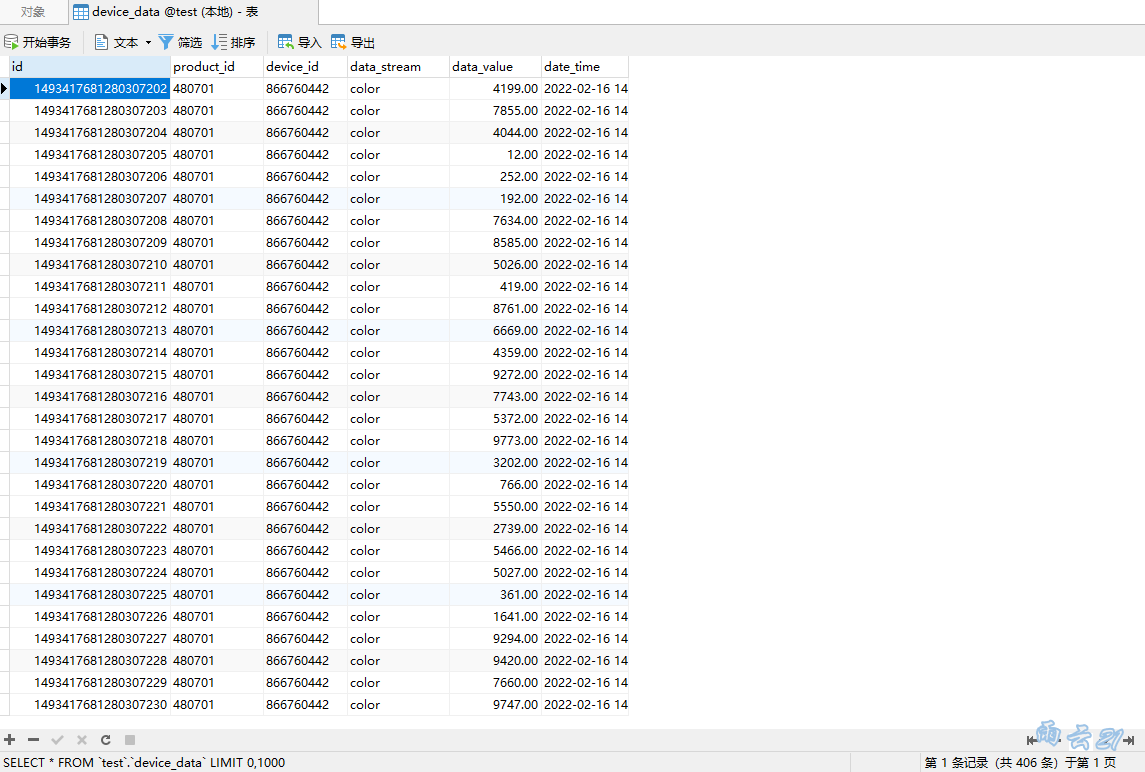The width and height of the screenshot is (1145, 772).
Task: Select cell id 1493417681280307202
Action: [x=90, y=88]
